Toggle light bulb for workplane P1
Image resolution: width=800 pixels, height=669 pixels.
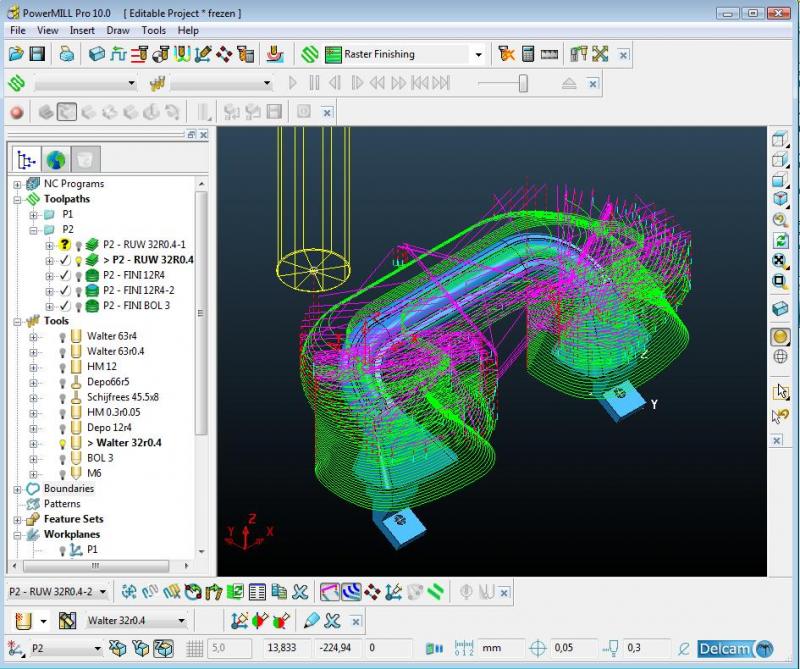[62, 550]
